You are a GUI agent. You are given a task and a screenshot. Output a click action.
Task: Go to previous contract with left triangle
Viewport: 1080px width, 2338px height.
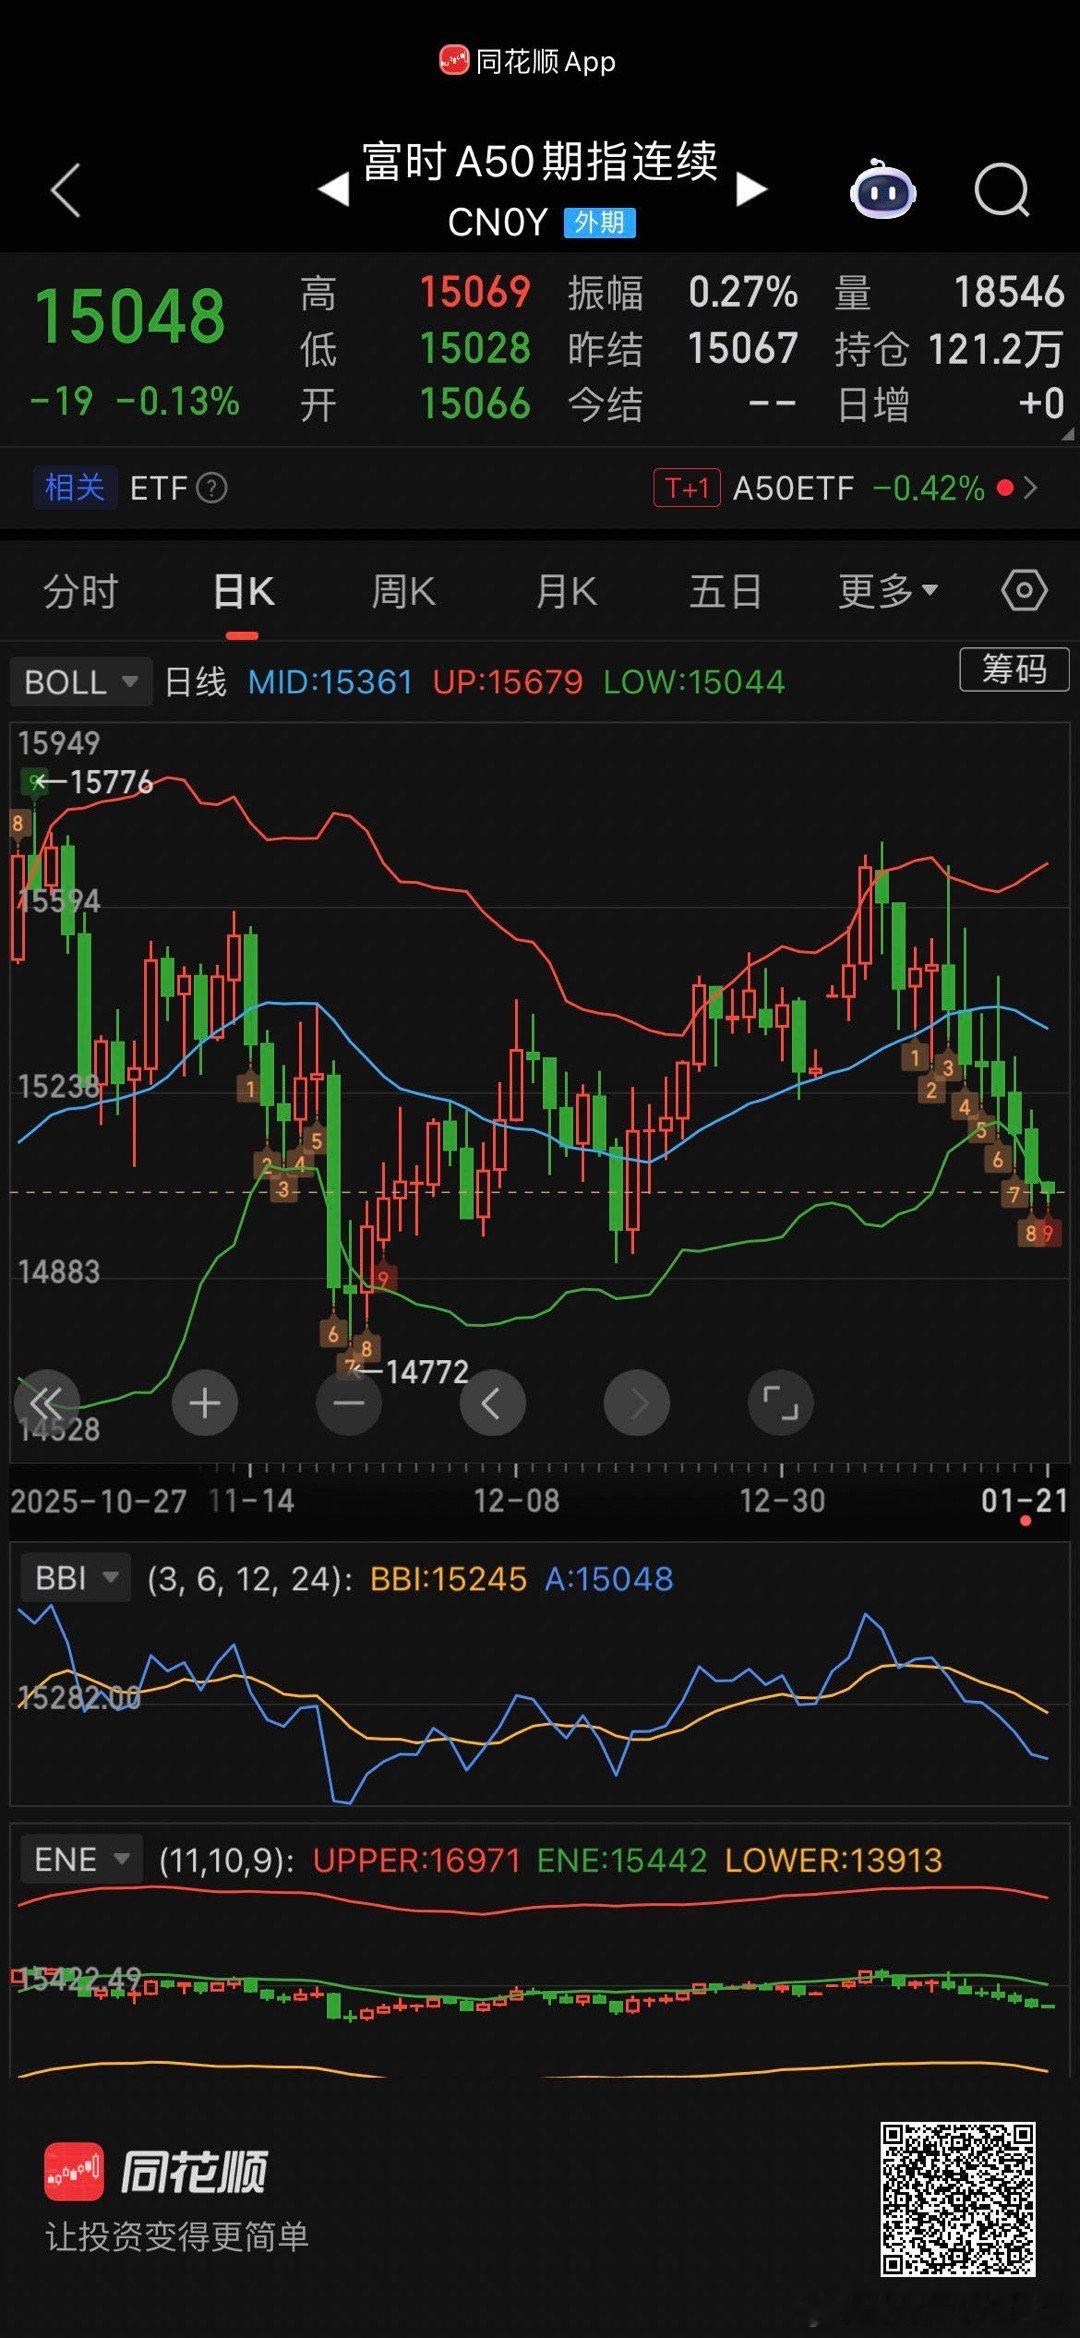point(334,189)
